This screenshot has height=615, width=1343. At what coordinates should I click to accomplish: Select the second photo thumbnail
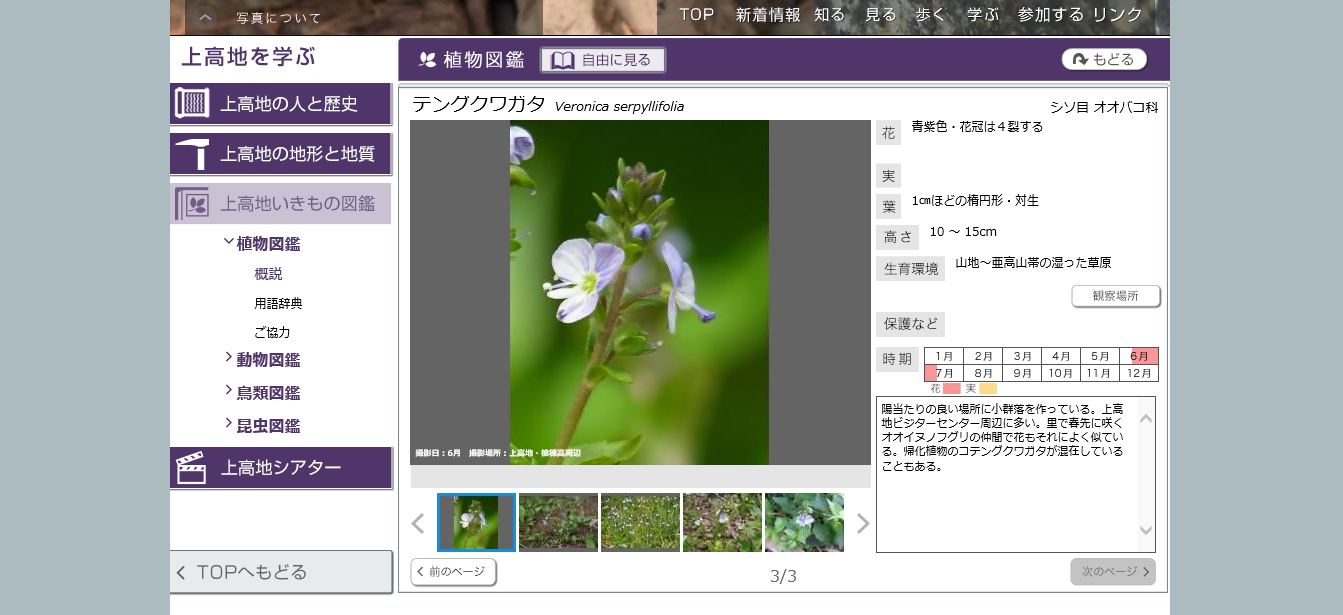click(x=558, y=522)
